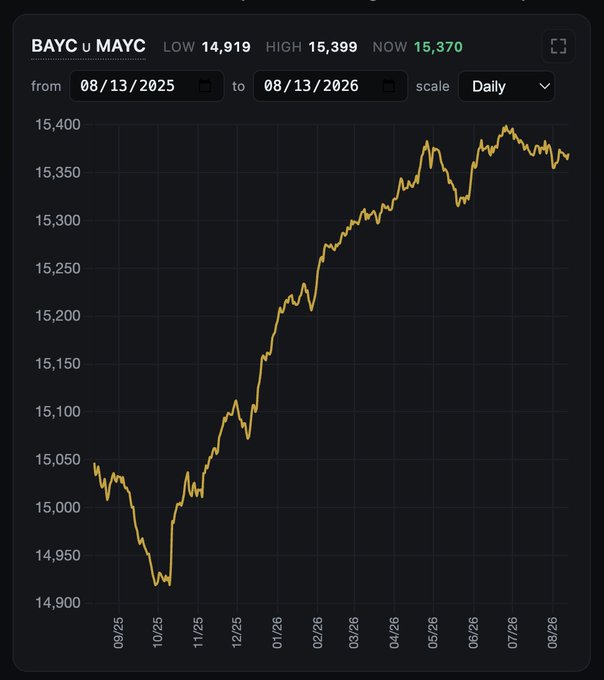Screen dimensions: 604x680
Task: Click the 01/26 x-axis label
Action: (277, 633)
